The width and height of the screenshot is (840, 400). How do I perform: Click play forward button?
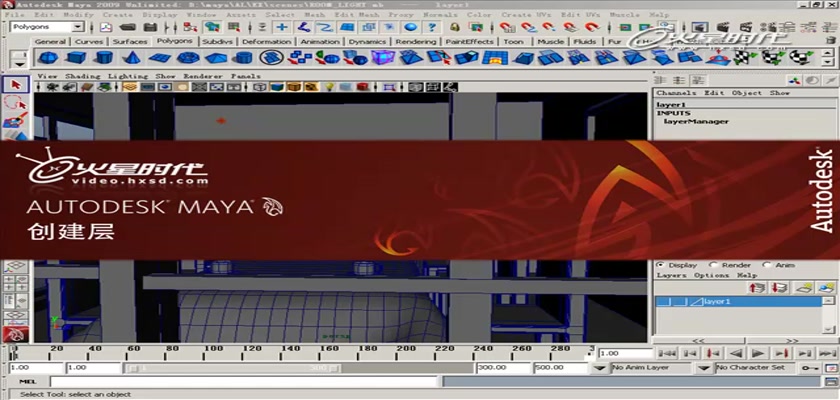coord(758,353)
